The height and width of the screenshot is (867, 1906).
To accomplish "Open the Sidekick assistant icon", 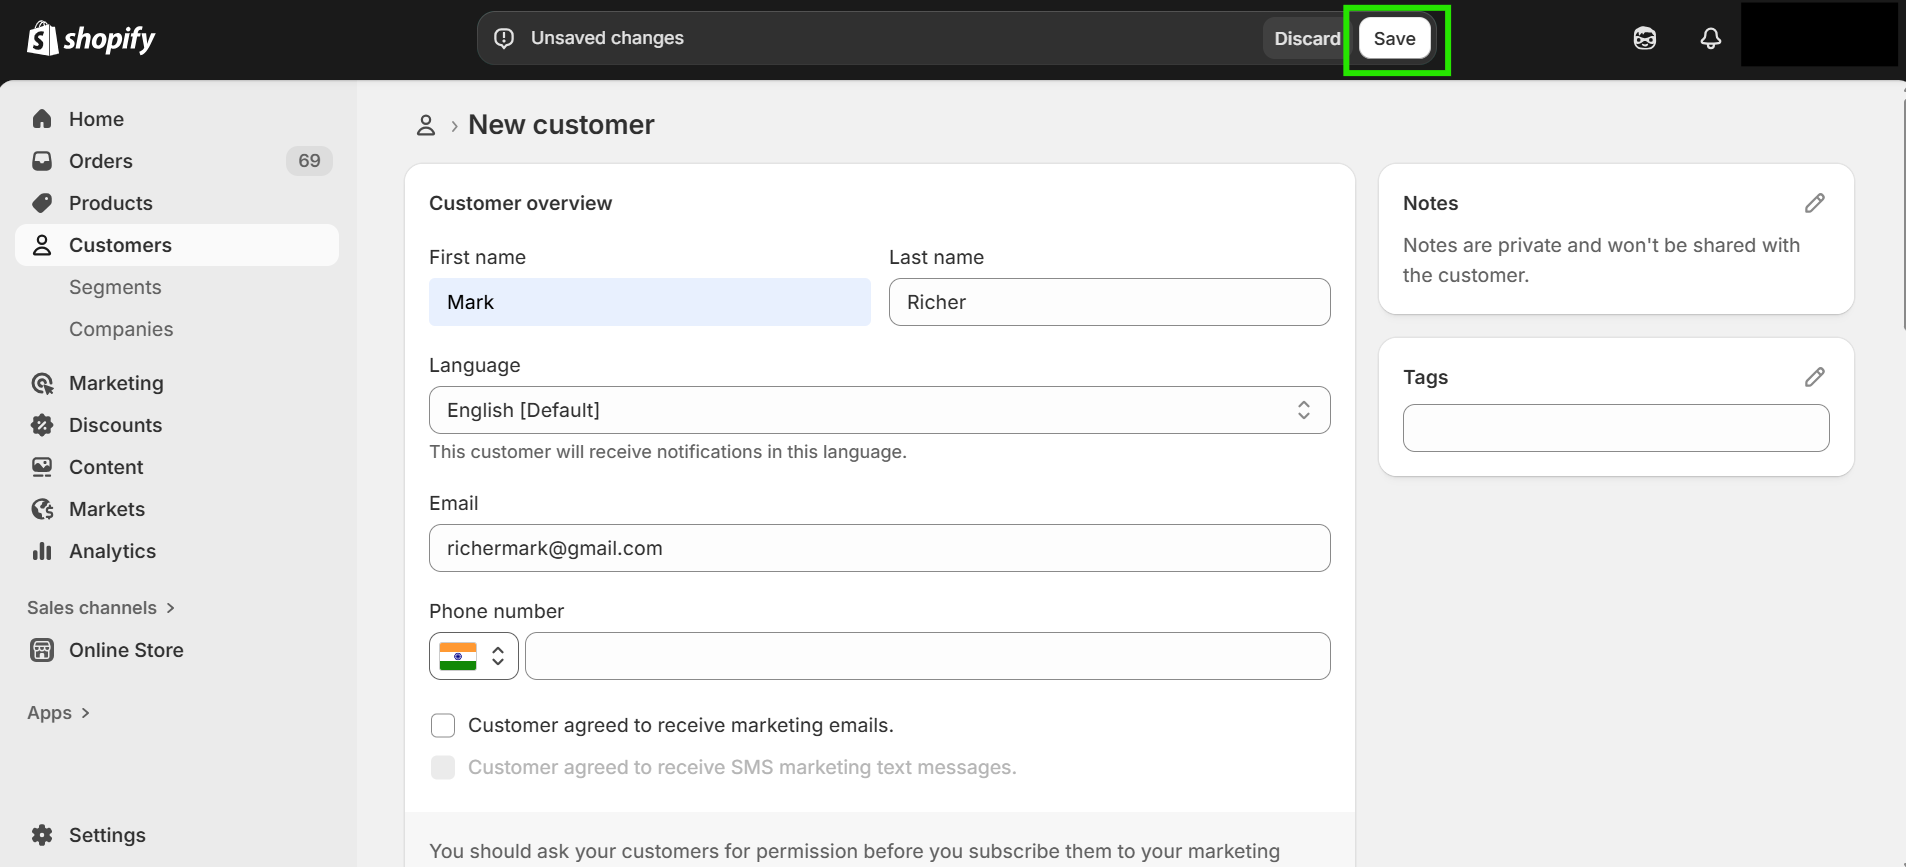I will pyautogui.click(x=1645, y=38).
